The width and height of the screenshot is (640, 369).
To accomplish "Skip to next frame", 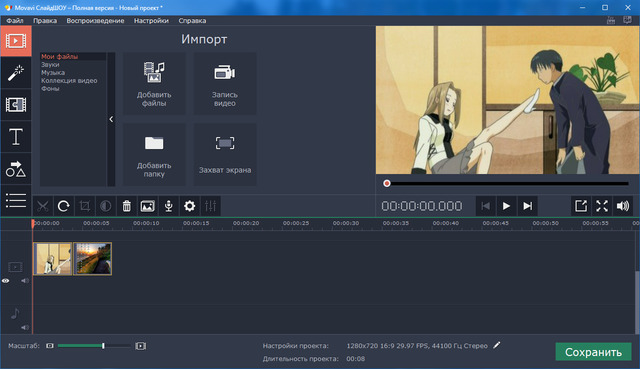I will pyautogui.click(x=527, y=206).
